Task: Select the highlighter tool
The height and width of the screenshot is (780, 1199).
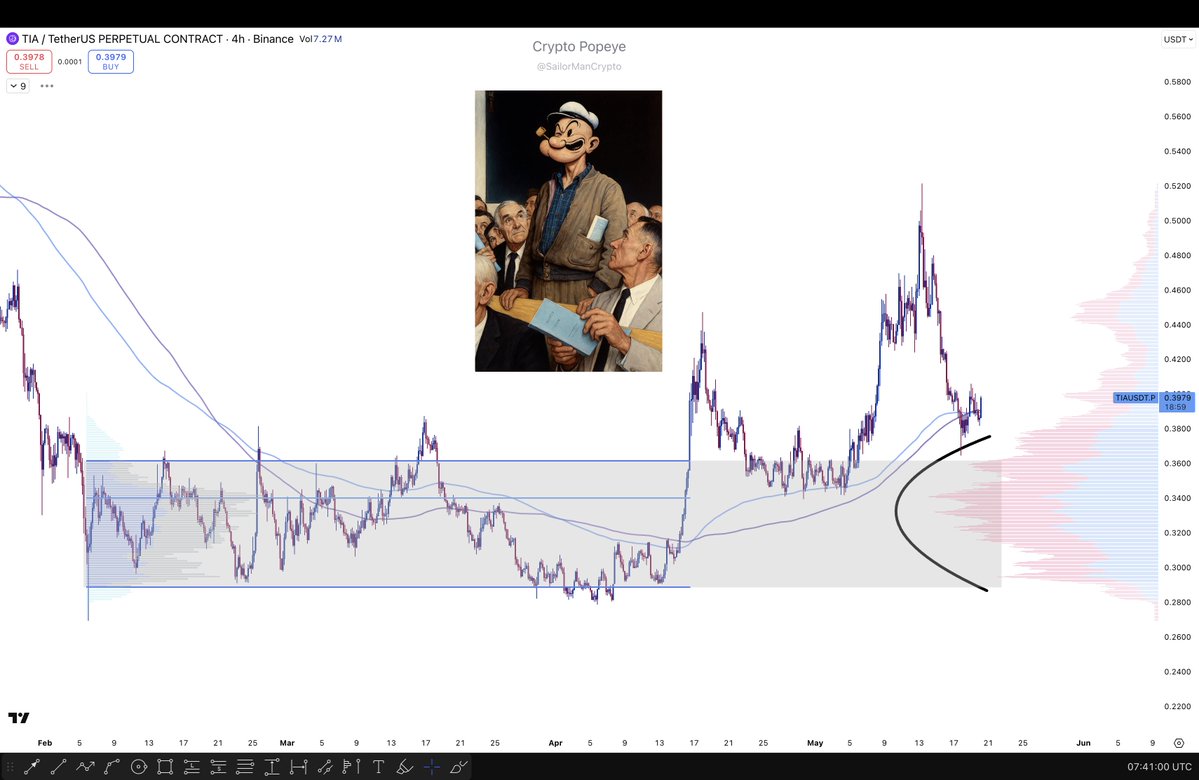Action: point(405,767)
